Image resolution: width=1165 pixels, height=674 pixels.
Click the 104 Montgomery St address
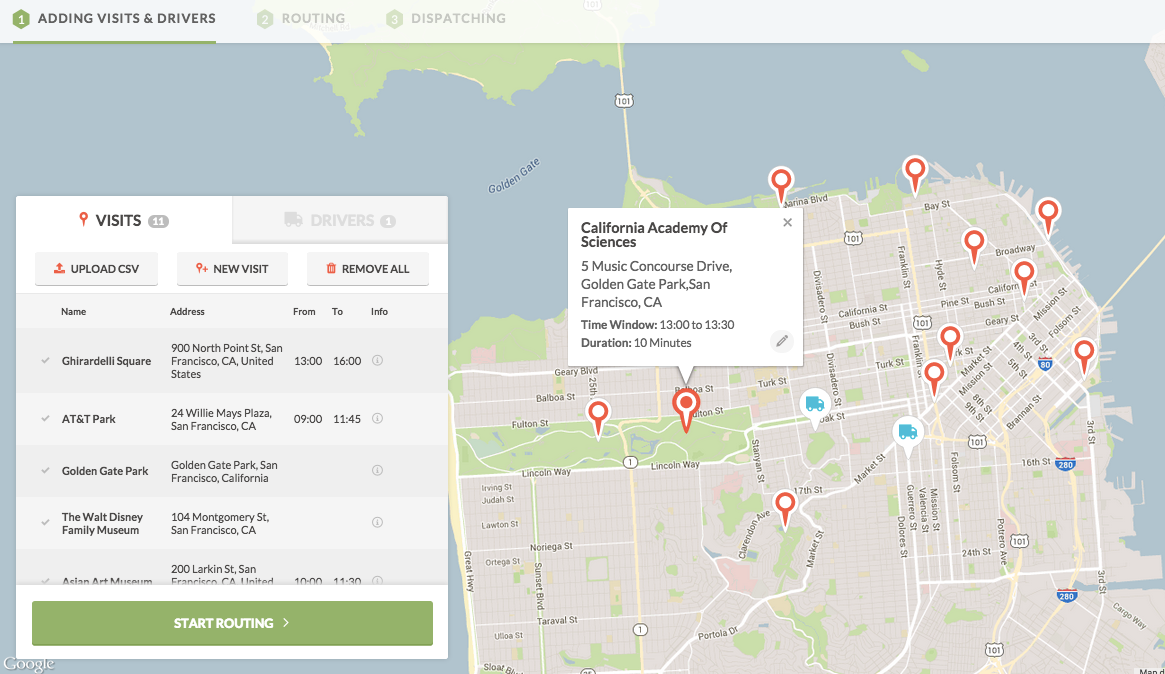[220, 523]
